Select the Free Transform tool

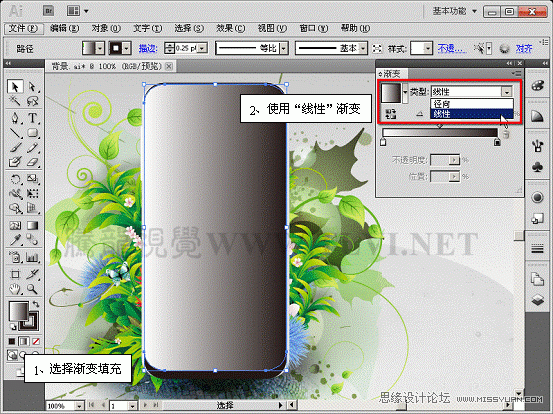(x=32, y=194)
